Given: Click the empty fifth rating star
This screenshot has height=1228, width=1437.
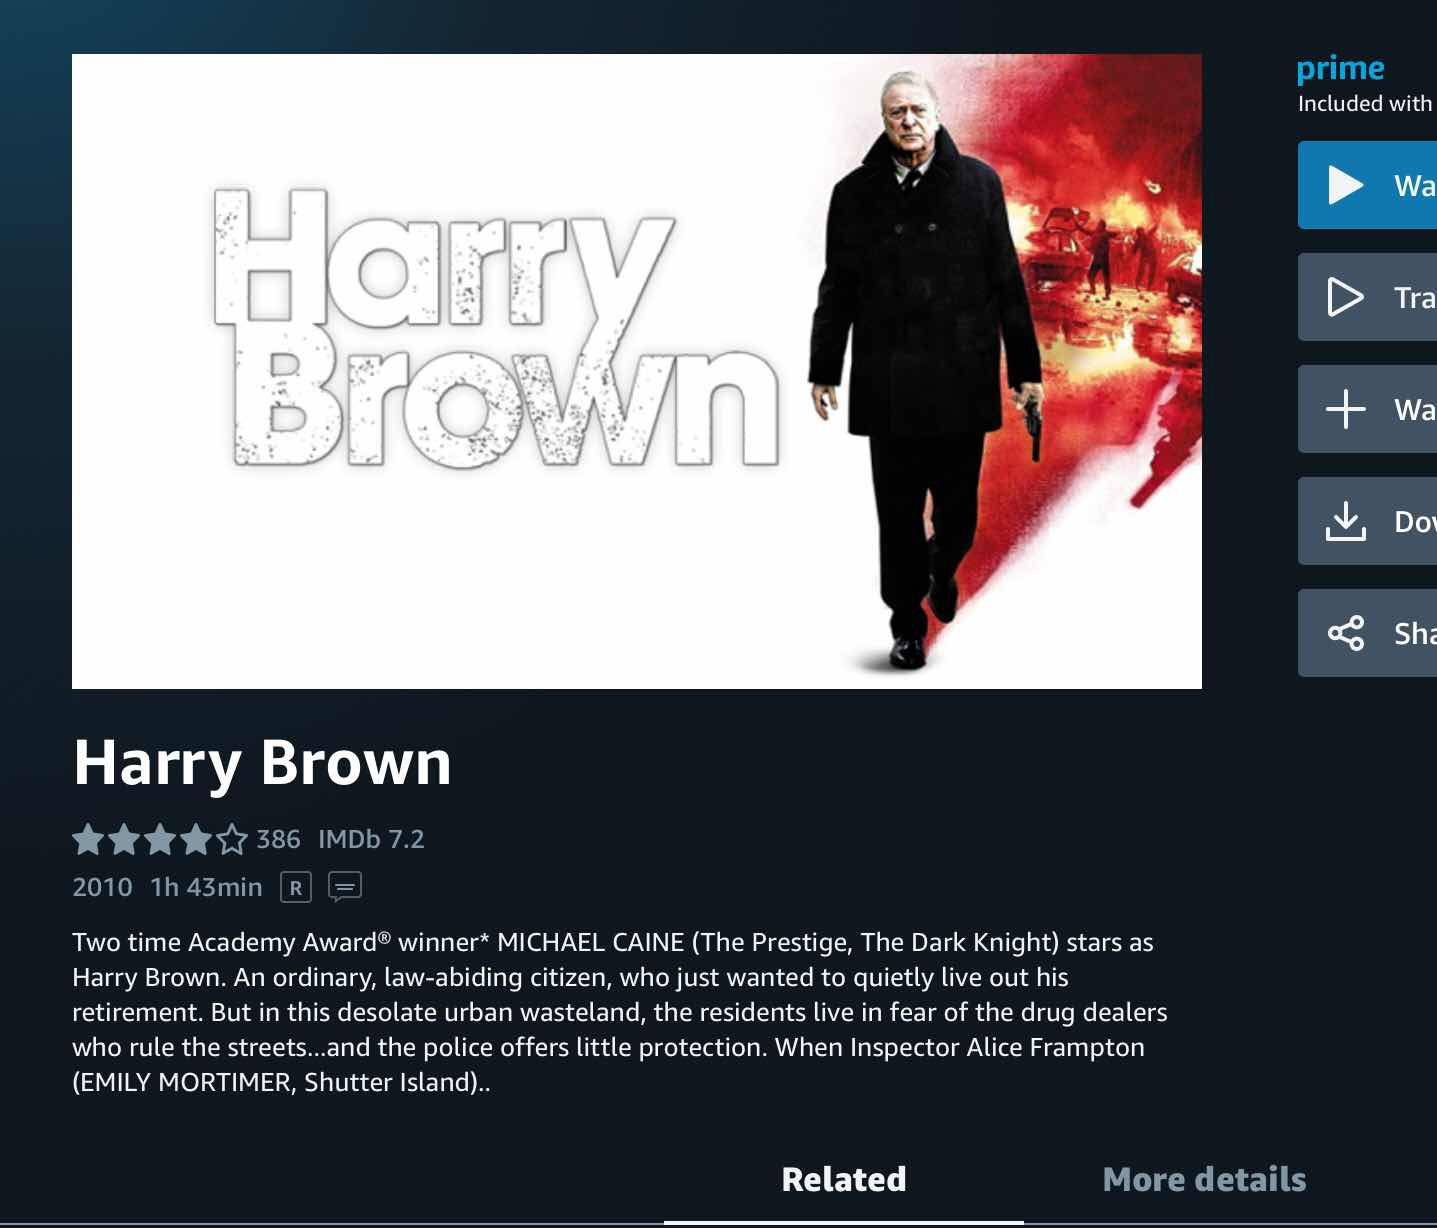Looking at the screenshot, I should point(232,839).
